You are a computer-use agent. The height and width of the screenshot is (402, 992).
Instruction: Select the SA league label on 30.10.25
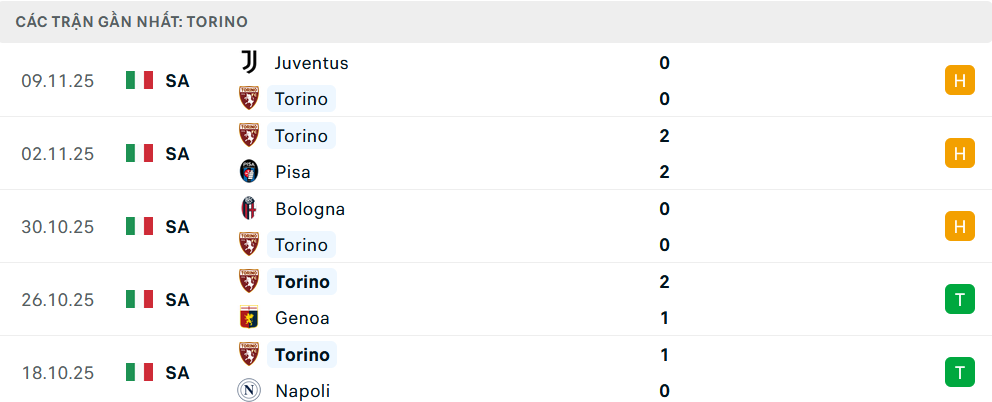click(177, 227)
